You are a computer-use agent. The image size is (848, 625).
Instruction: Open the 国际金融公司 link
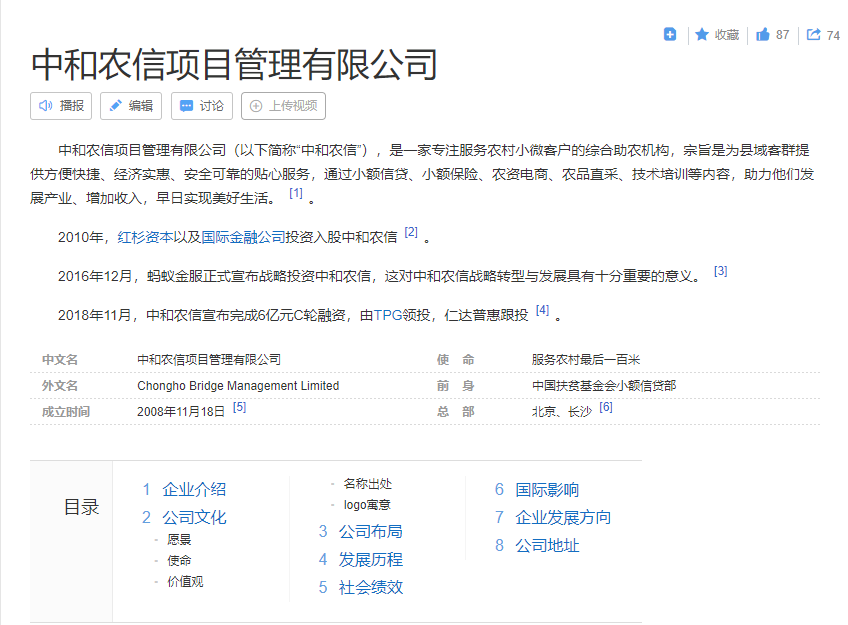pos(243,237)
